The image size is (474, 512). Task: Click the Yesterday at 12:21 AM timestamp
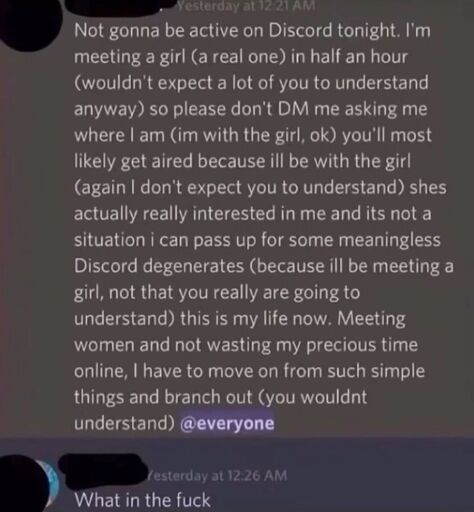(246, 6)
